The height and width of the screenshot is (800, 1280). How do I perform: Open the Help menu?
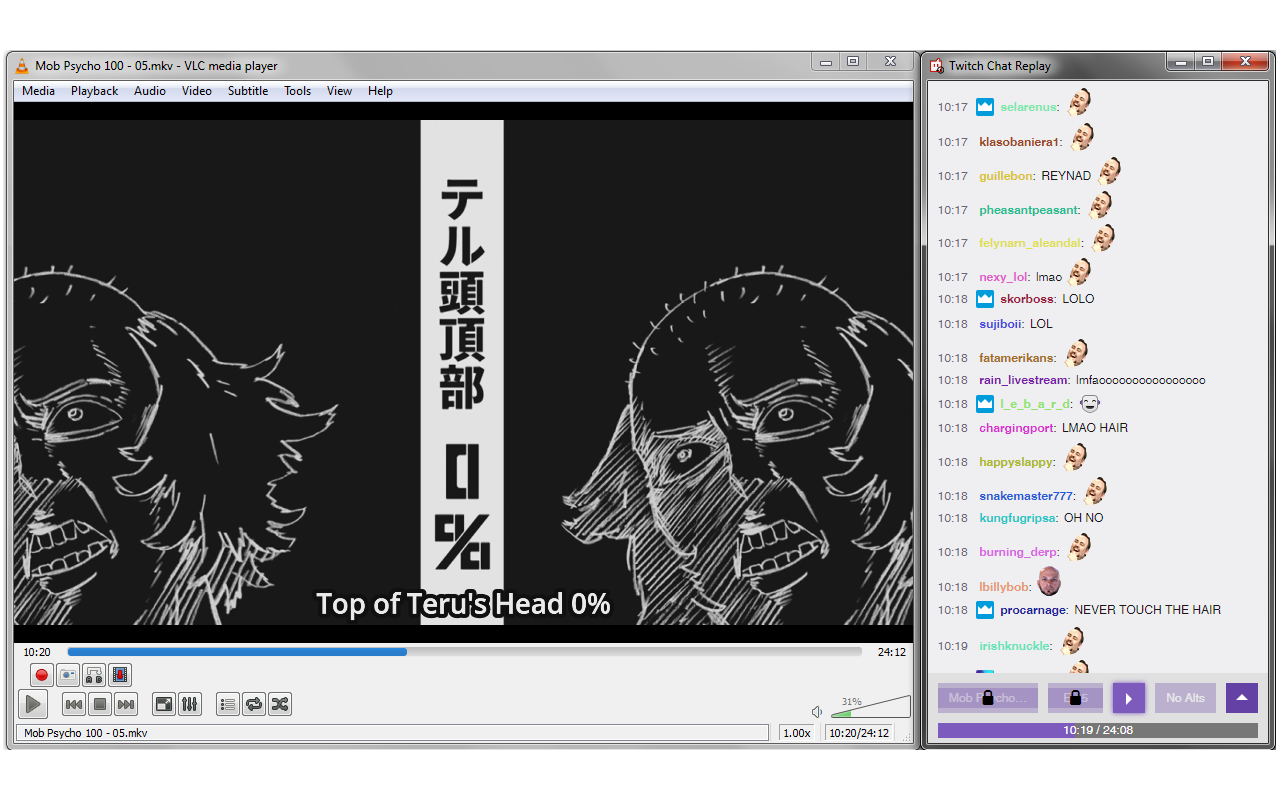(380, 91)
